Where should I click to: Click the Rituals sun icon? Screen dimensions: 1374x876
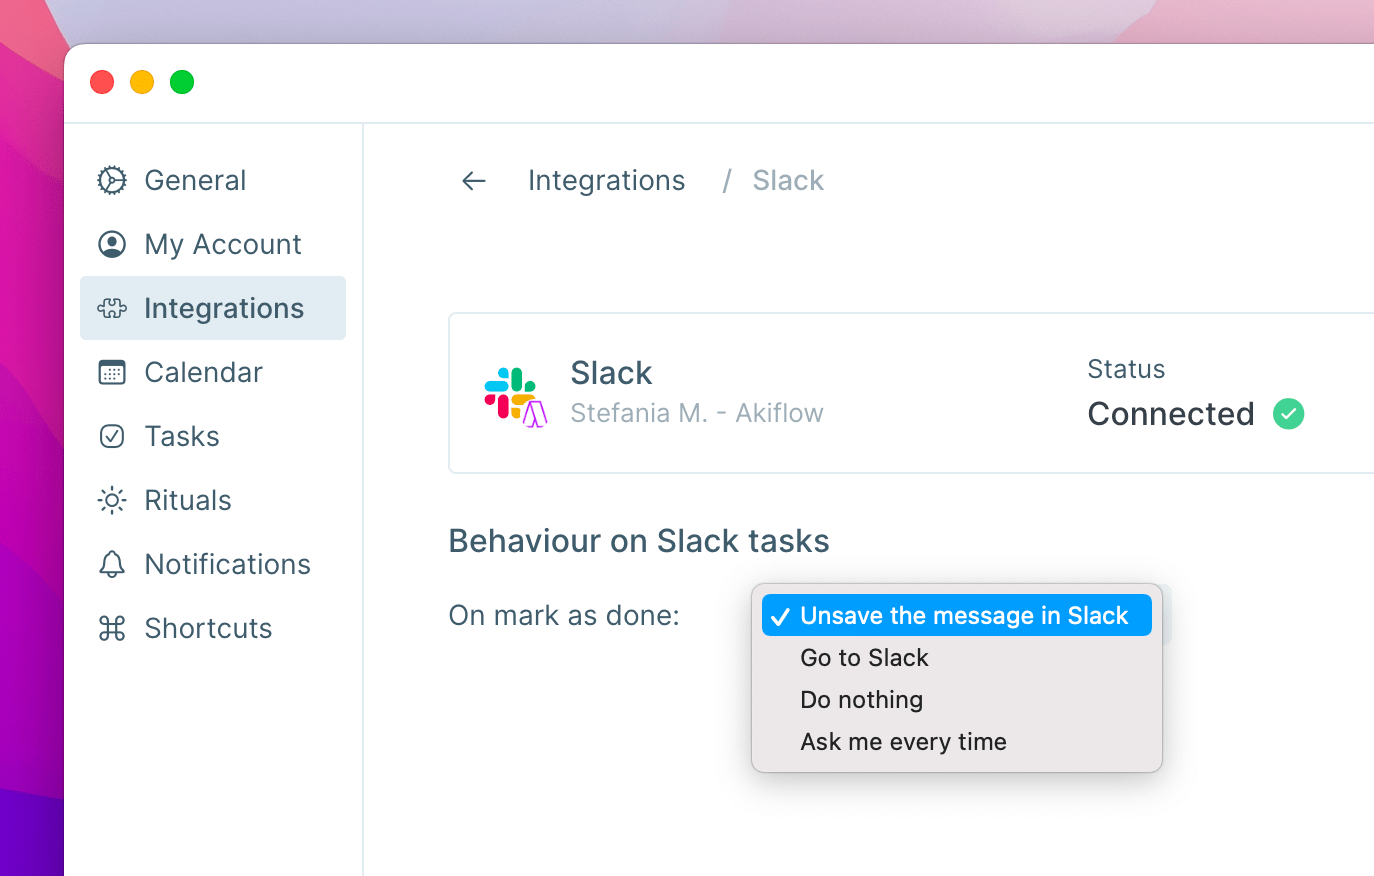pyautogui.click(x=112, y=500)
